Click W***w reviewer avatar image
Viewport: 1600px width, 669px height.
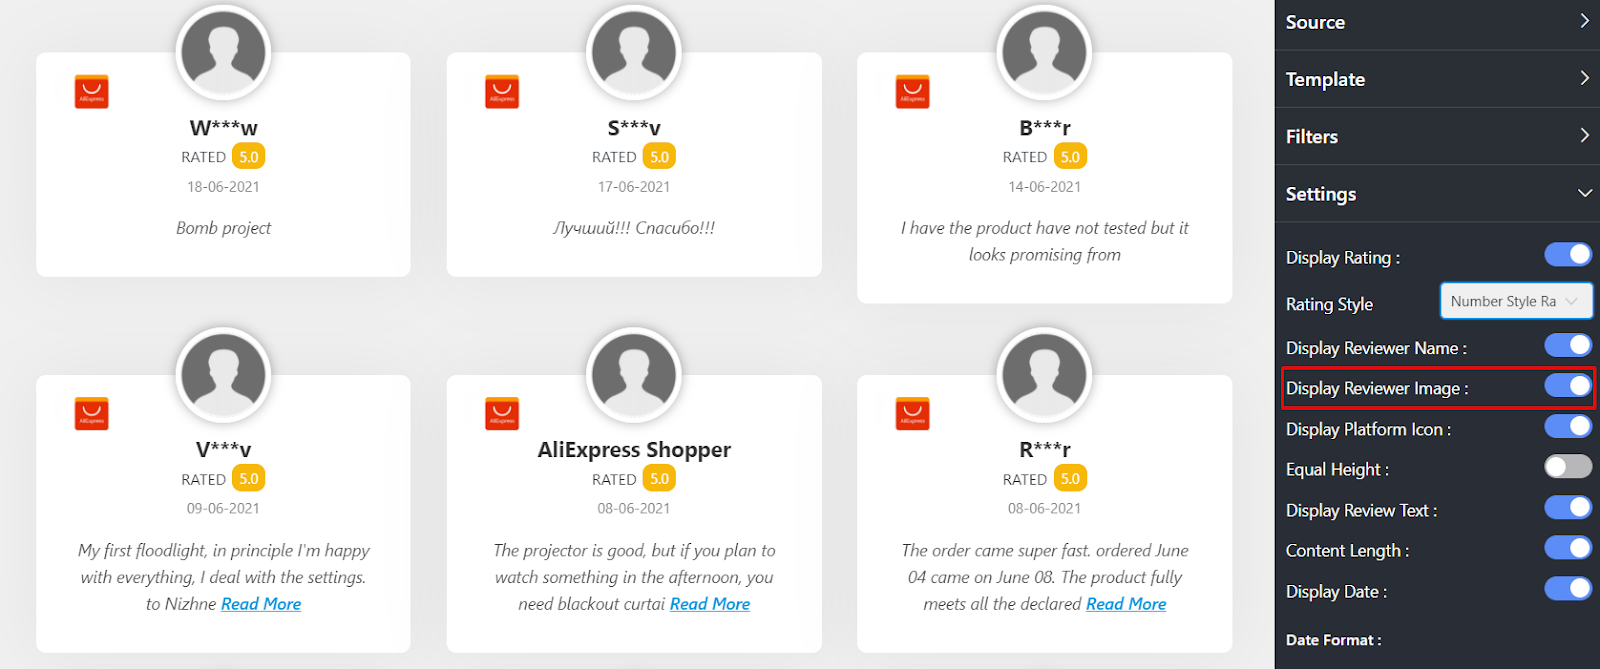[x=223, y=52]
